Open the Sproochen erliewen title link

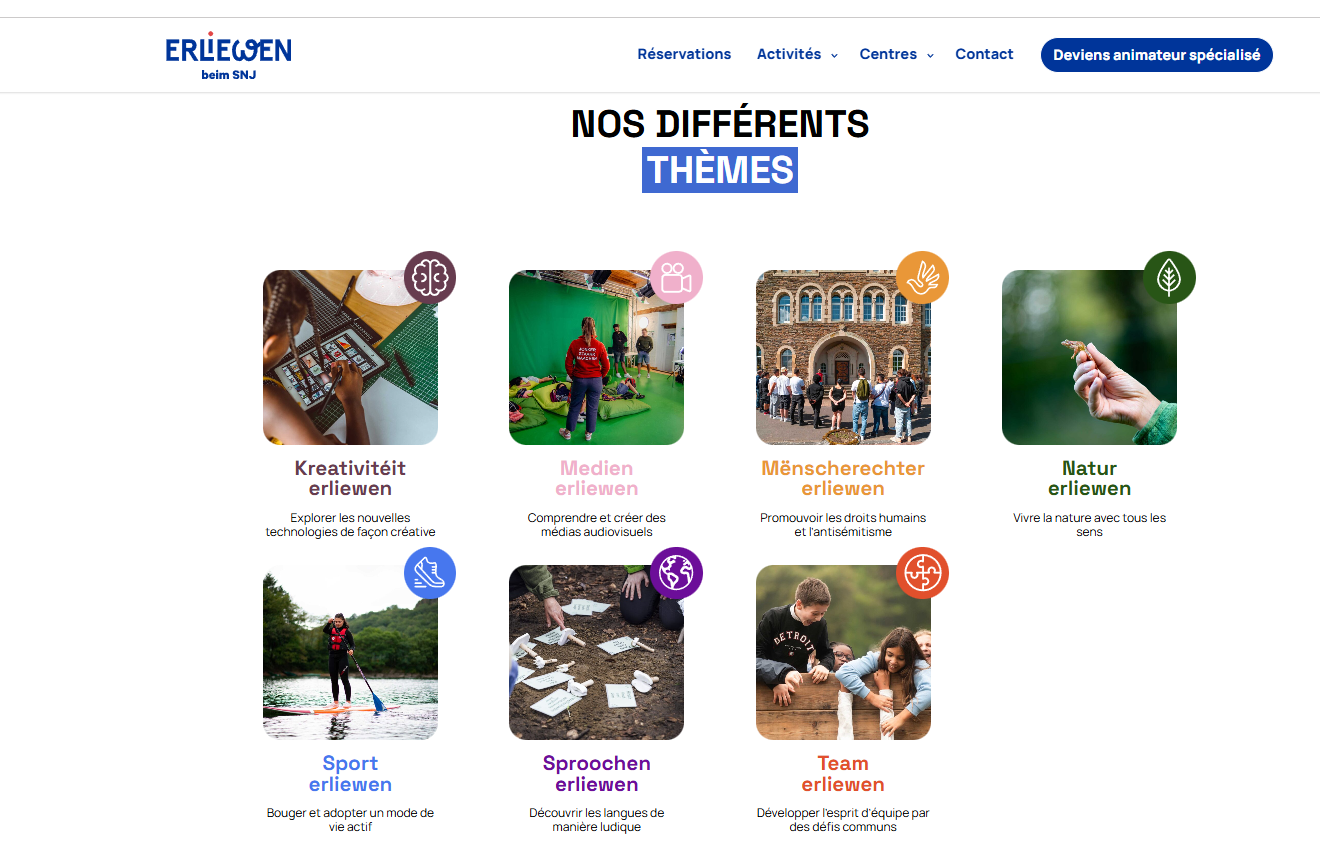pyautogui.click(x=596, y=774)
